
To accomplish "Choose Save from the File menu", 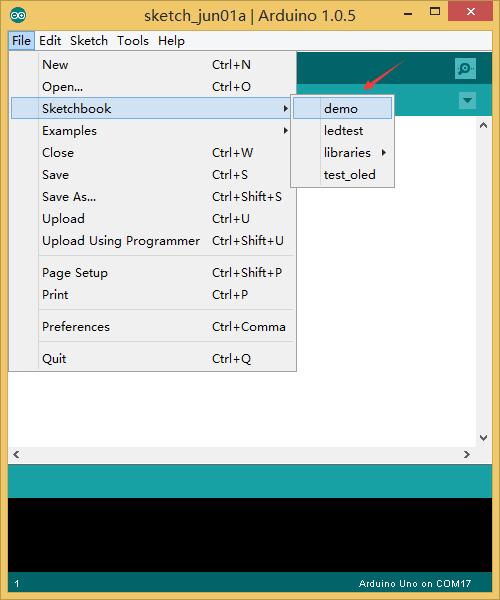I will point(153,174).
